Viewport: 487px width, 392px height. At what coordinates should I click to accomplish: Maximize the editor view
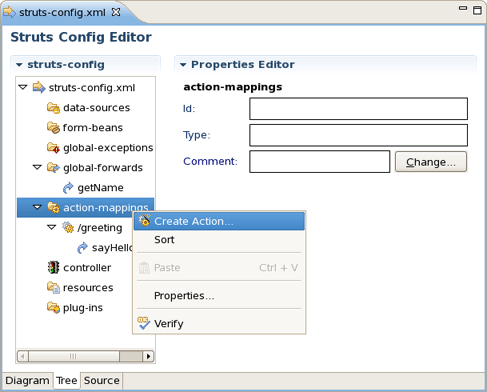(477, 10)
